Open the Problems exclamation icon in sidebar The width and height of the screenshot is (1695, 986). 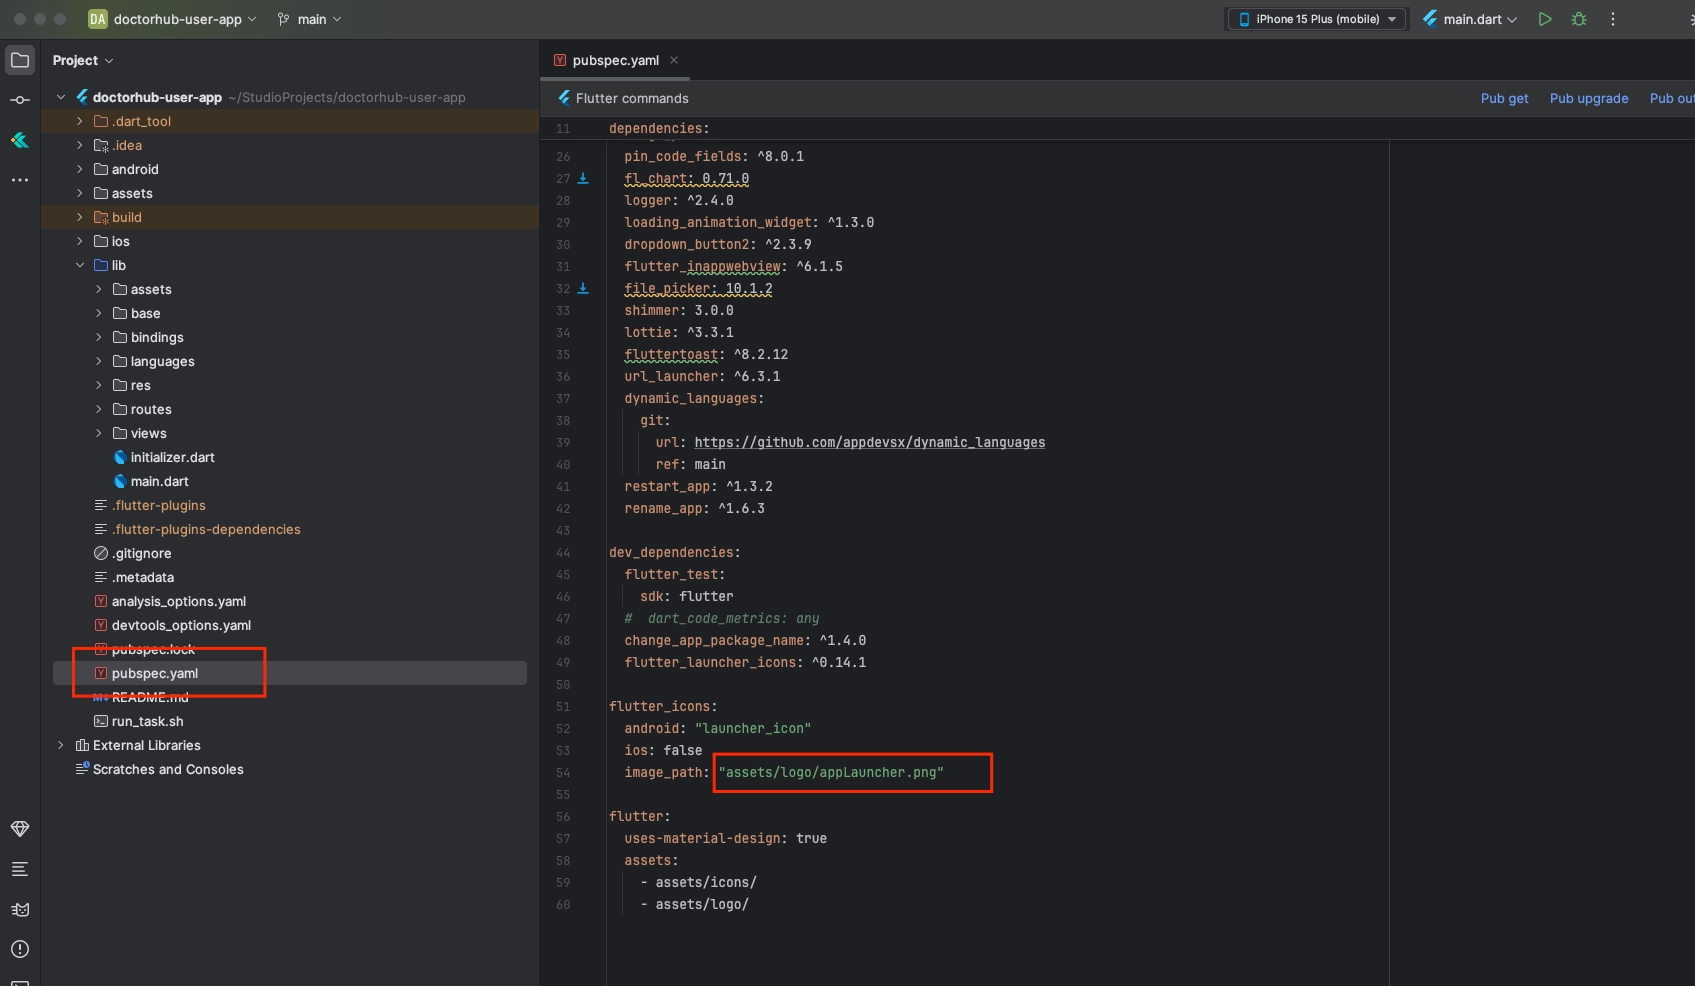click(20, 949)
